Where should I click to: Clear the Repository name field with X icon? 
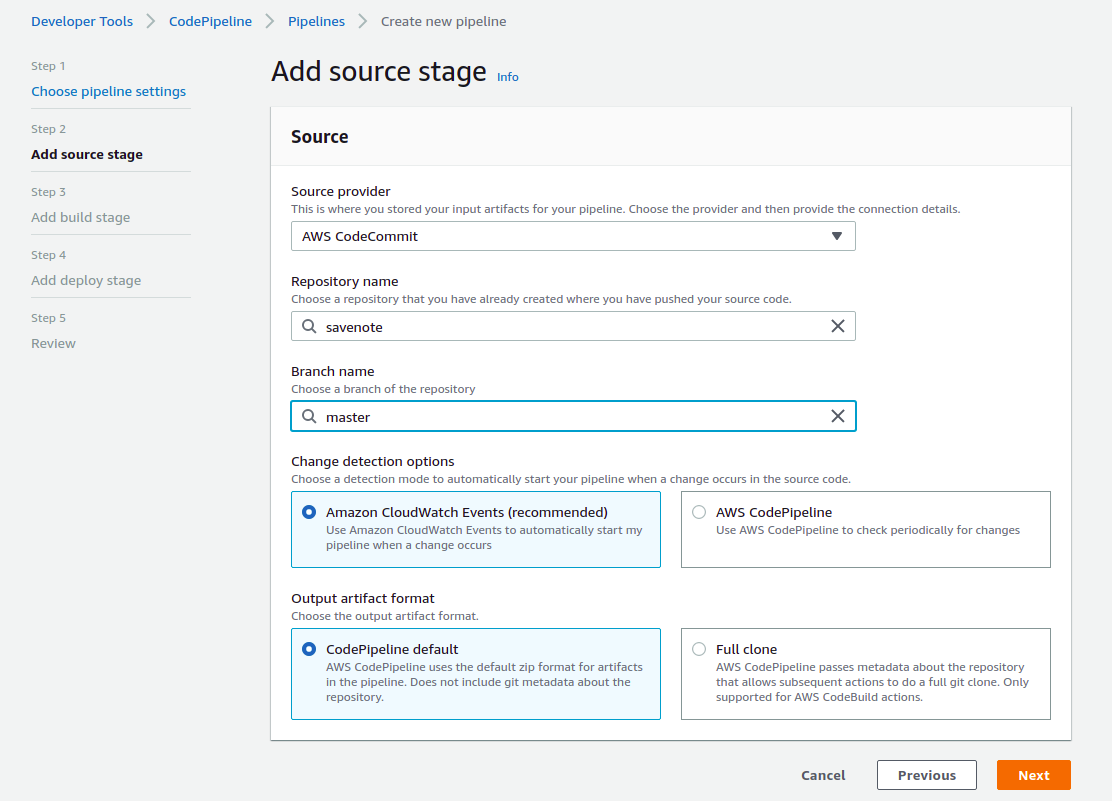tap(838, 326)
